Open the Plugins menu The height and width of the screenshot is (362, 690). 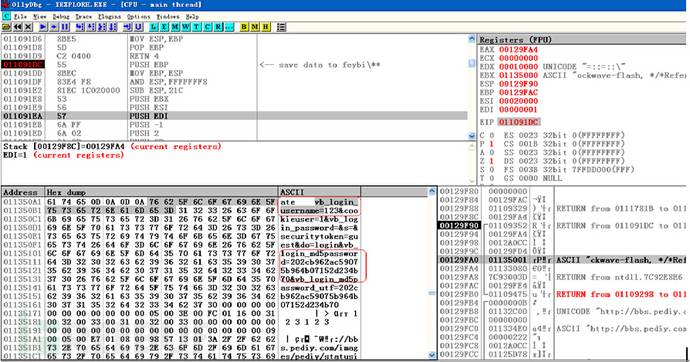tap(110, 16)
